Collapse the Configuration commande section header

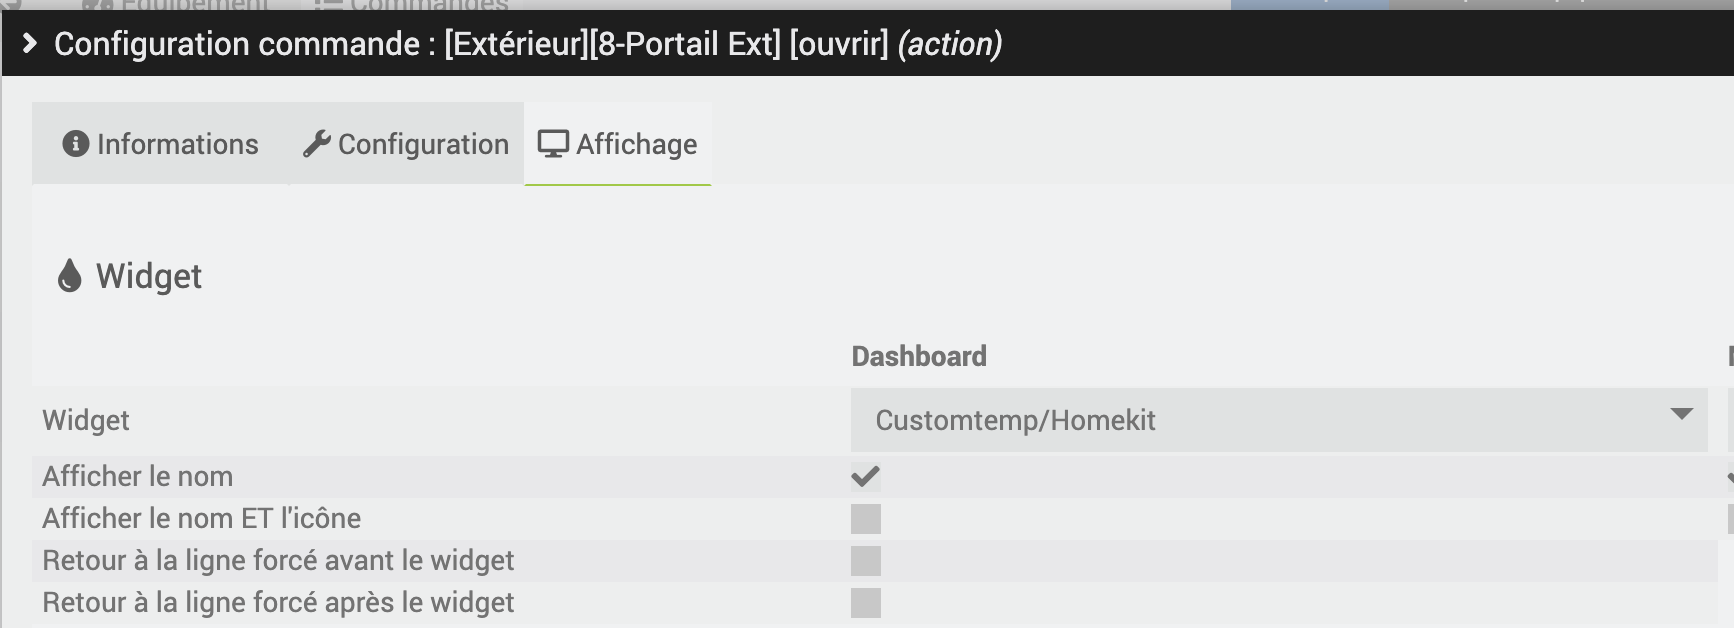[29, 44]
